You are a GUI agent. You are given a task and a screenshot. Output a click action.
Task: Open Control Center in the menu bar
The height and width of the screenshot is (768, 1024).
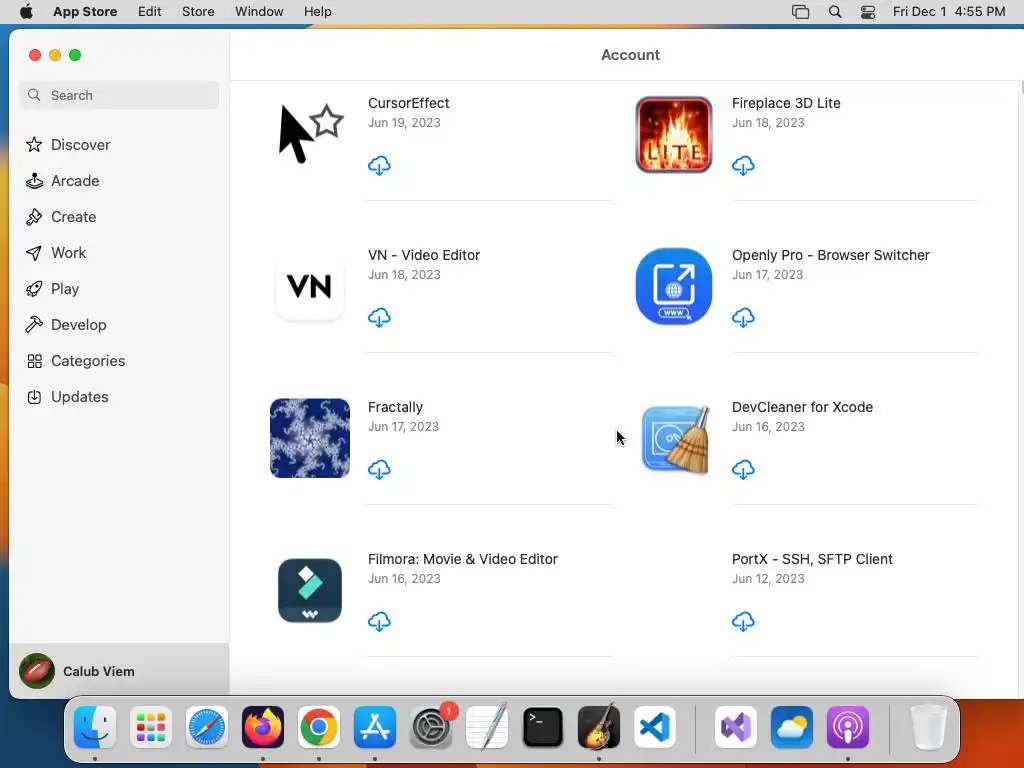(868, 12)
